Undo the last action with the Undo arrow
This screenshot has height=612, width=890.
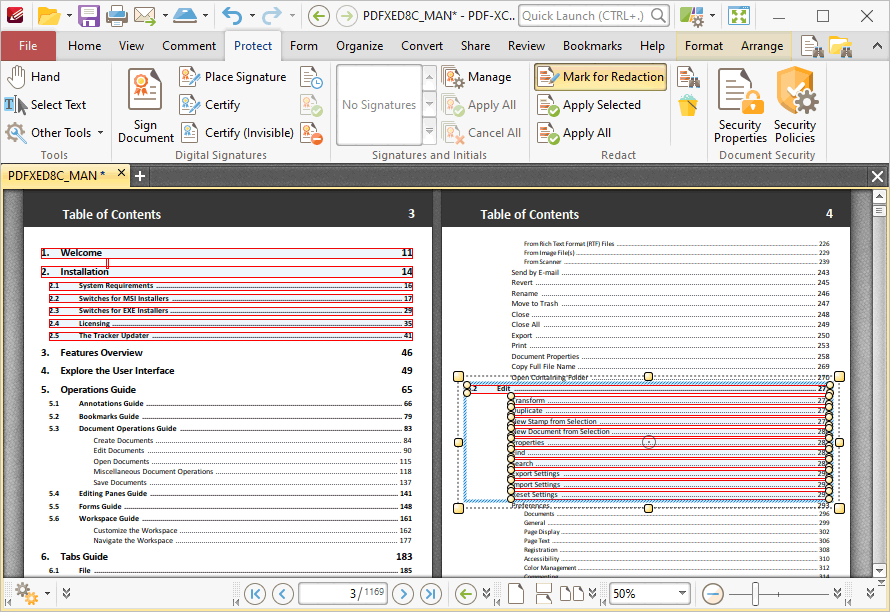[x=232, y=16]
